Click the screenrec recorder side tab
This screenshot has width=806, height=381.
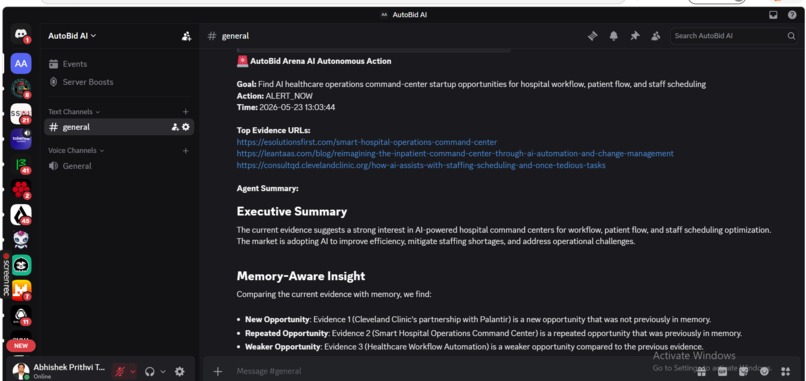click(6, 274)
